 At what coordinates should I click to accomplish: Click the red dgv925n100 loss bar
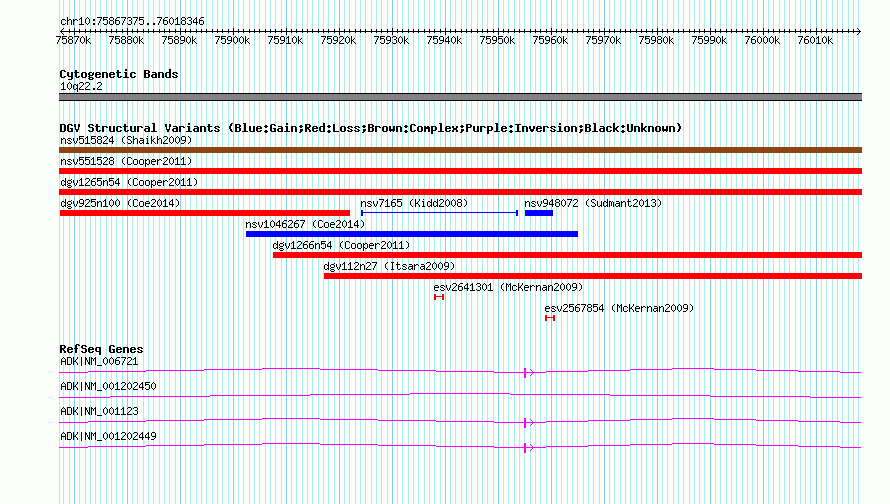[x=205, y=213]
